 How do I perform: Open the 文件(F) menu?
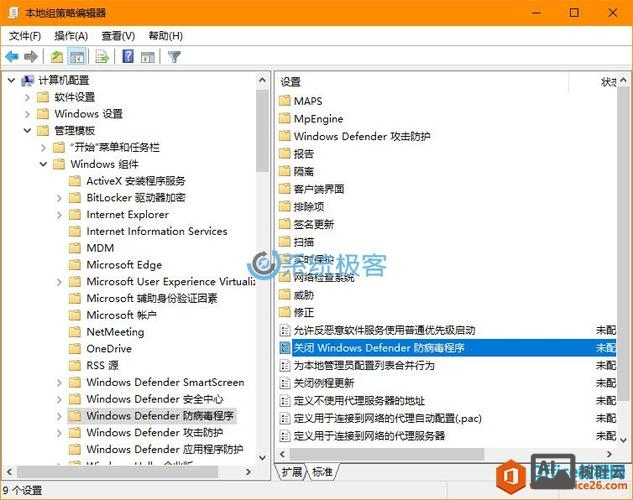tap(25, 36)
